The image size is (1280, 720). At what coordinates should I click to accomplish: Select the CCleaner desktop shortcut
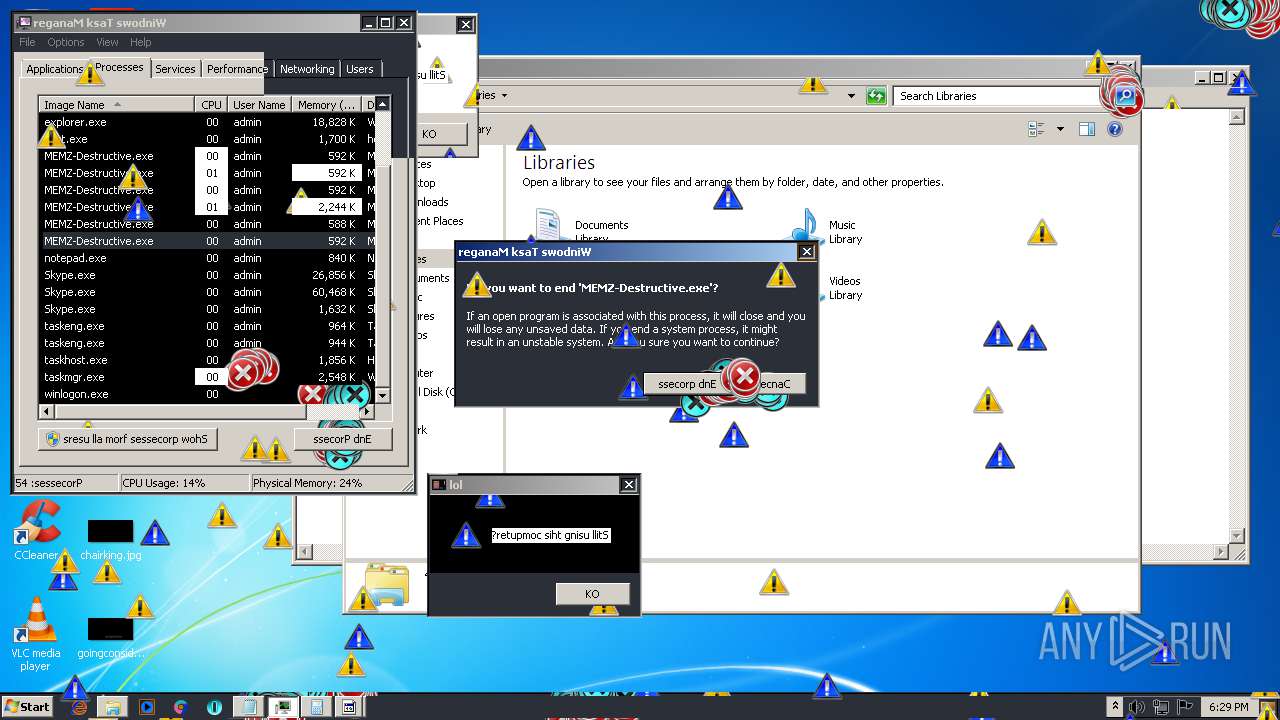click(x=37, y=530)
